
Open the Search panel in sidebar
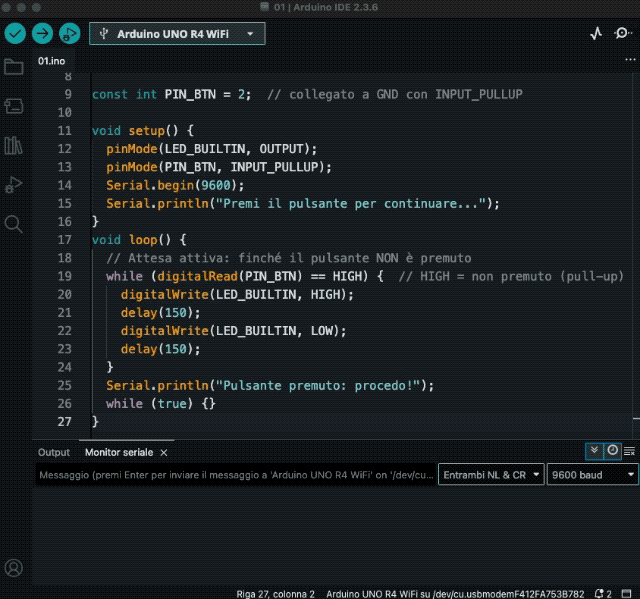(14, 224)
